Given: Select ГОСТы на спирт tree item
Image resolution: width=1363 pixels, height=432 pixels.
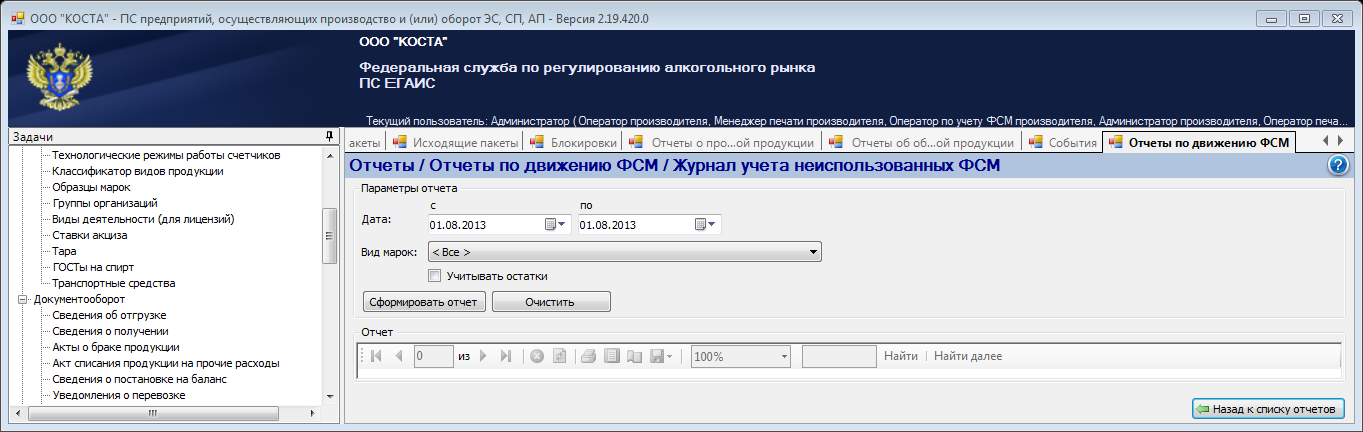Looking at the screenshot, I should pos(93,267).
